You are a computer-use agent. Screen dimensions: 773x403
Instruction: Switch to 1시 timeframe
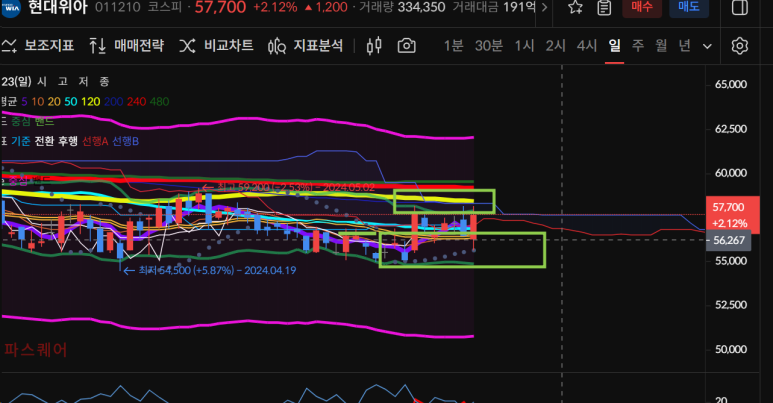click(524, 46)
